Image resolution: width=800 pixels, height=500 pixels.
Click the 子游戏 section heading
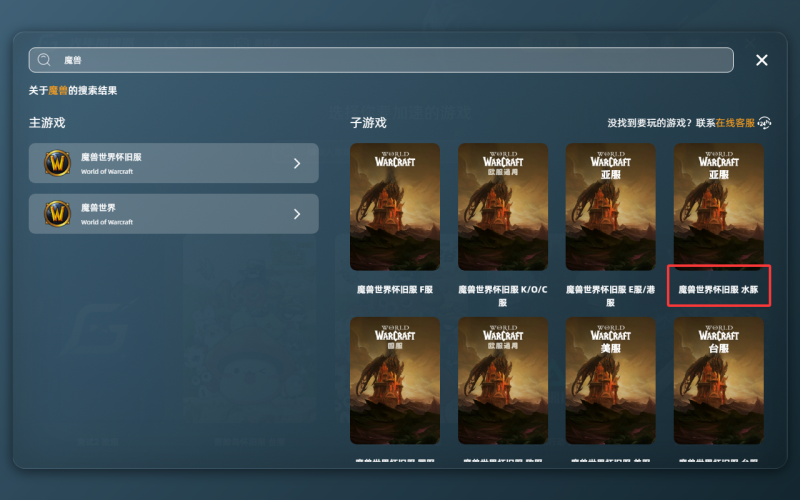(368, 123)
